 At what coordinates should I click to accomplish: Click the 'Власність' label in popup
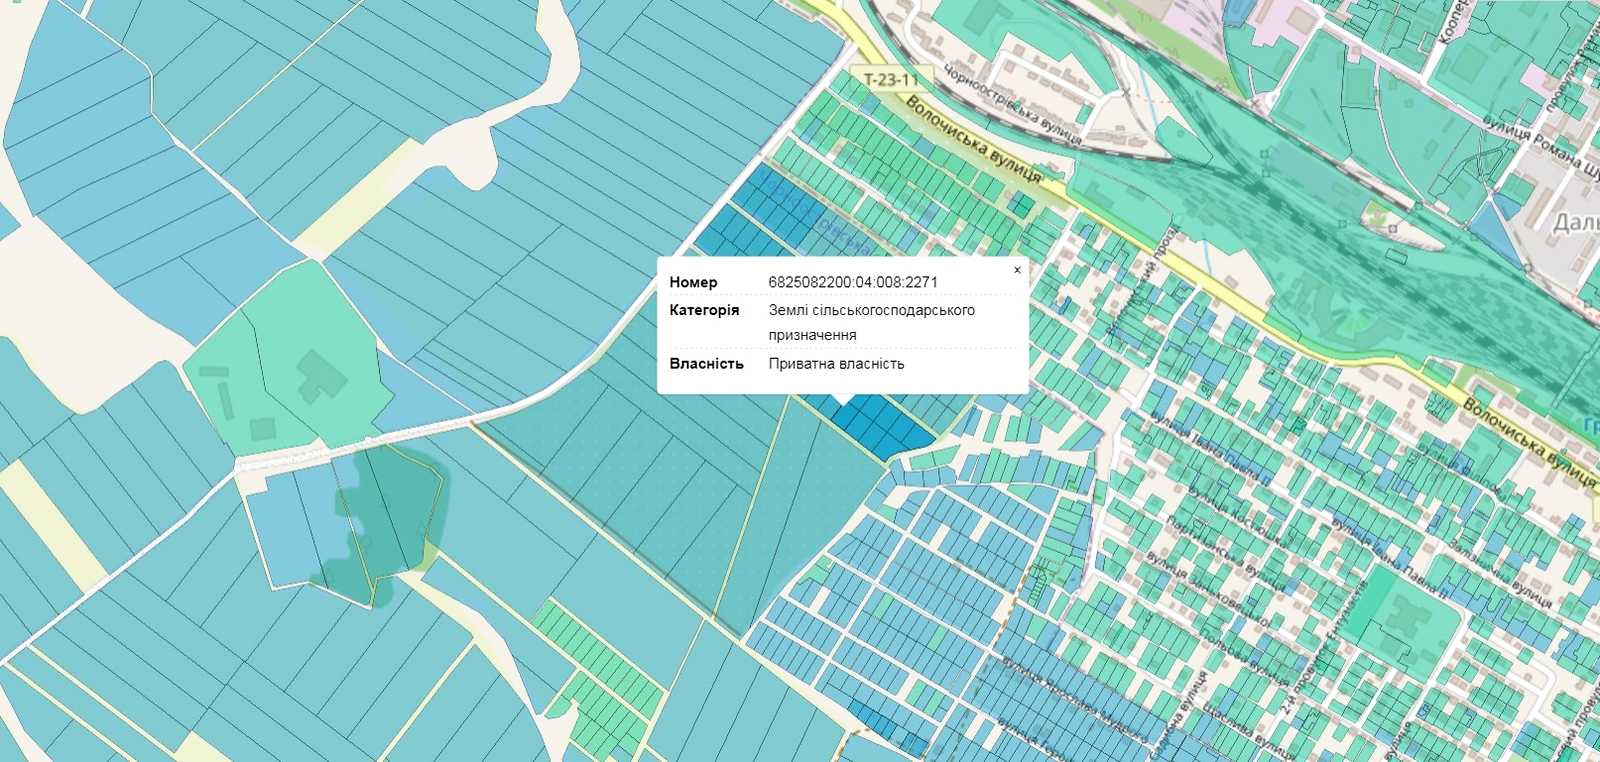coord(706,364)
